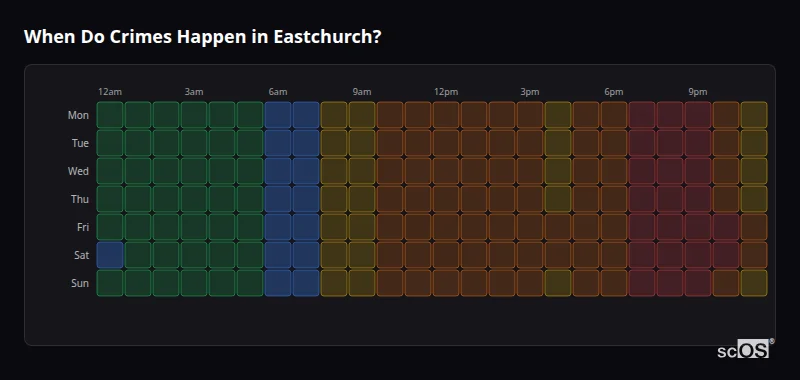Screen dimensions: 800x380
Task: Select the Friday 2am green cell
Action: pos(166,227)
